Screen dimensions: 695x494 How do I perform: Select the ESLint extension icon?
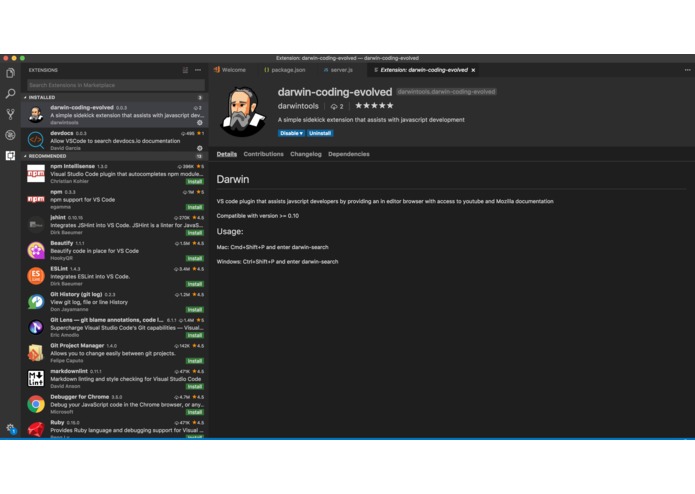(36, 276)
